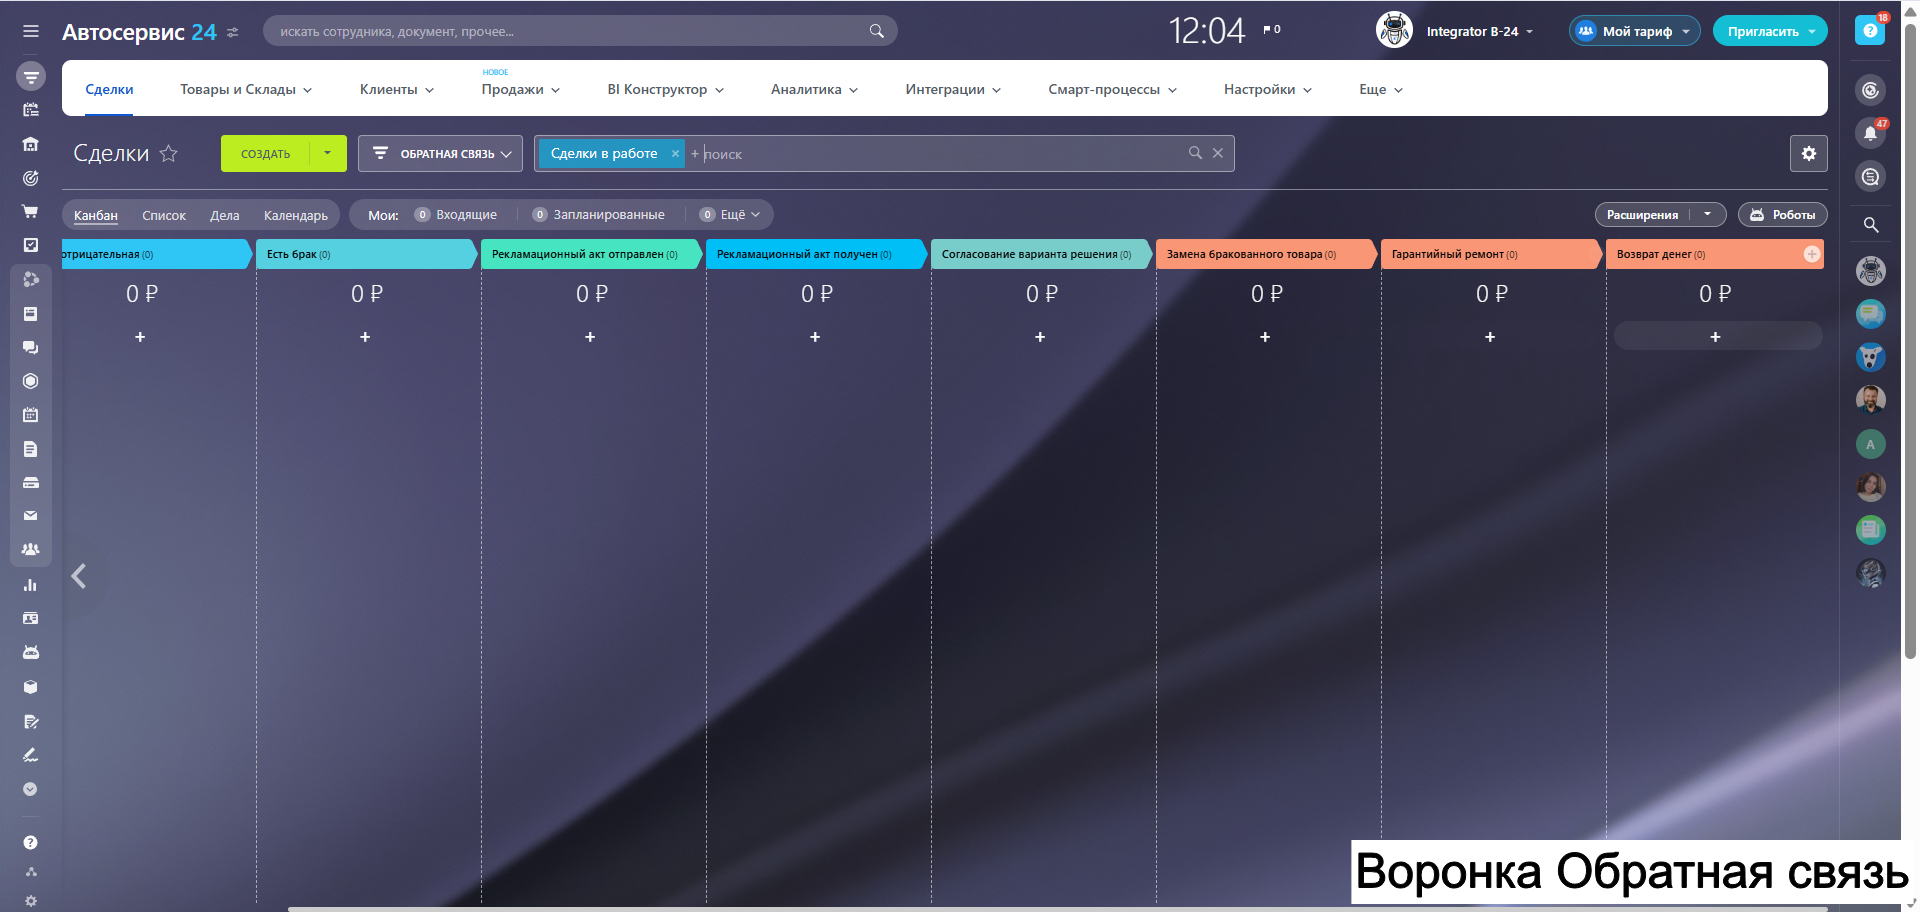Open the documents page icon in left sidebar
Image resolution: width=1920 pixels, height=912 pixels.
[31, 449]
